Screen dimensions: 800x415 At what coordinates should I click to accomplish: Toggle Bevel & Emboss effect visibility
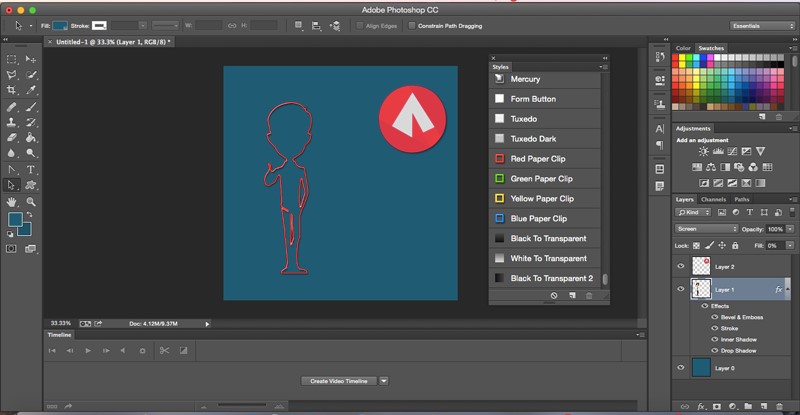coord(715,317)
